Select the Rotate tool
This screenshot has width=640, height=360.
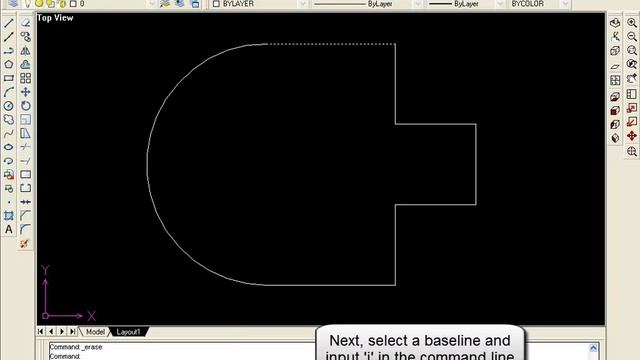(25, 106)
